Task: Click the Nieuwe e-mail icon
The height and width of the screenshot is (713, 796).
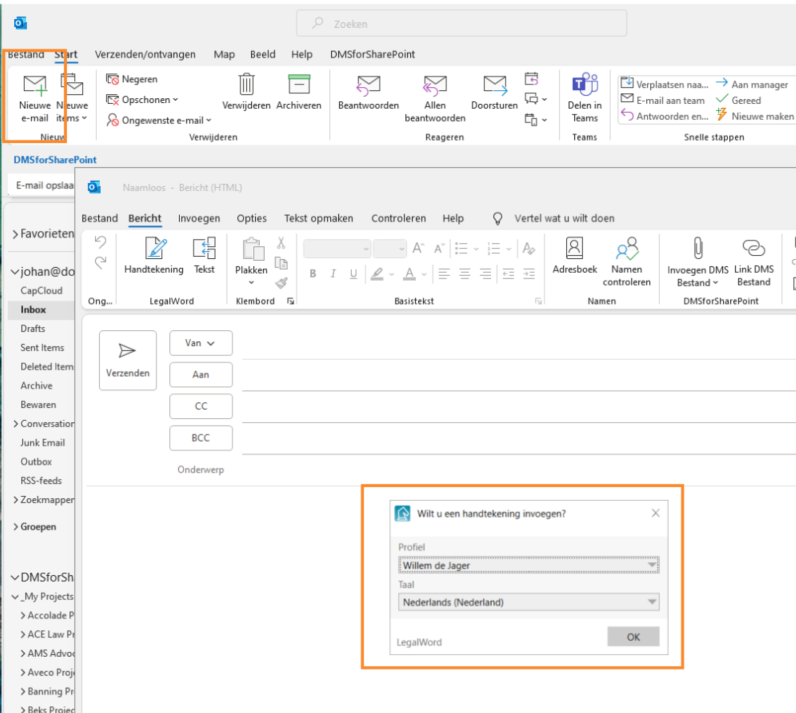Action: point(35,86)
